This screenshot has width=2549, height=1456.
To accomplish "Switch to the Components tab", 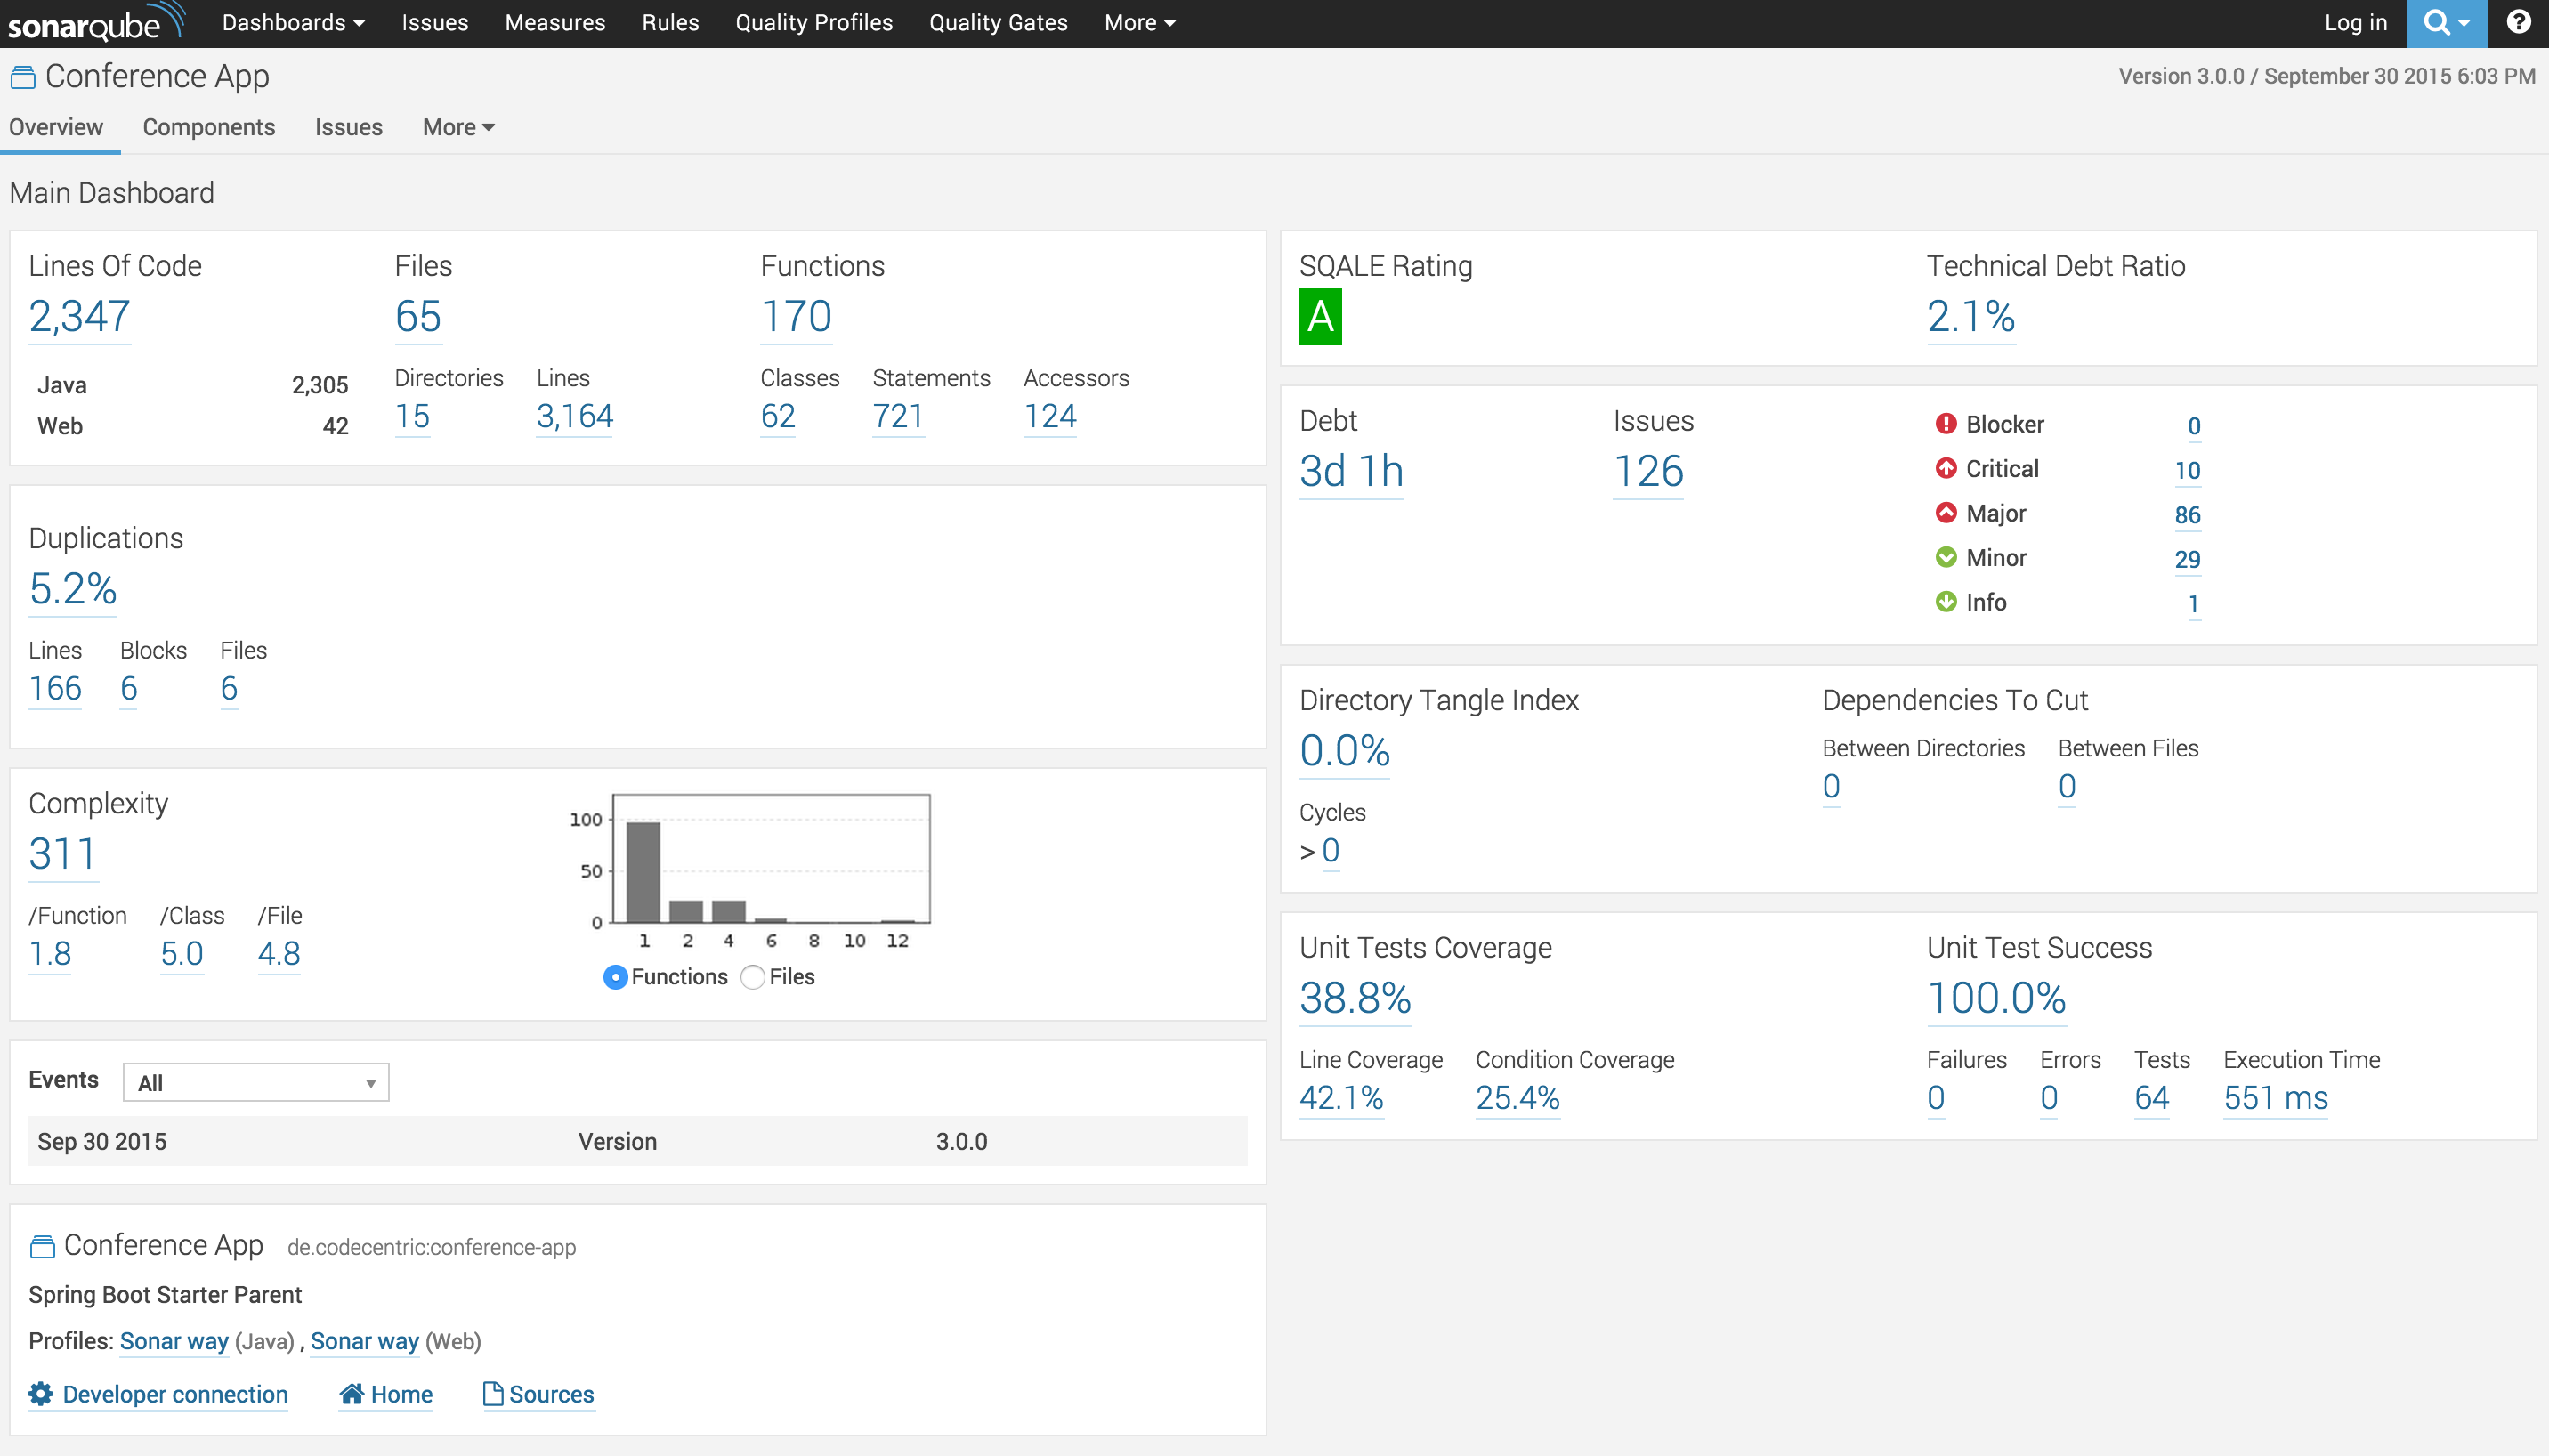I will [206, 126].
